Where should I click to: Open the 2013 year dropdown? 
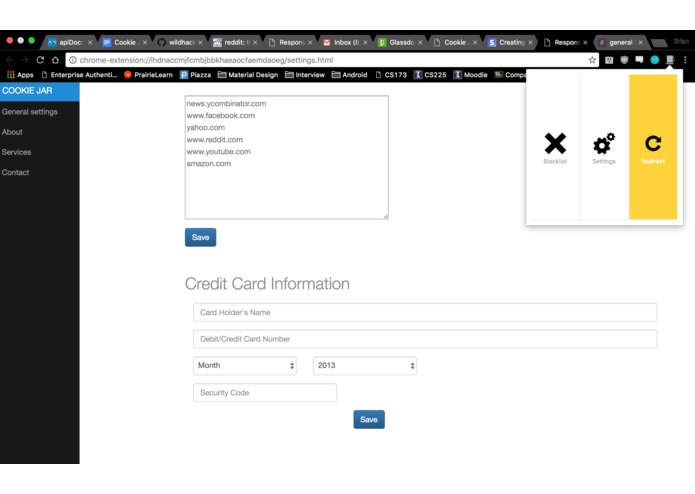pos(365,366)
